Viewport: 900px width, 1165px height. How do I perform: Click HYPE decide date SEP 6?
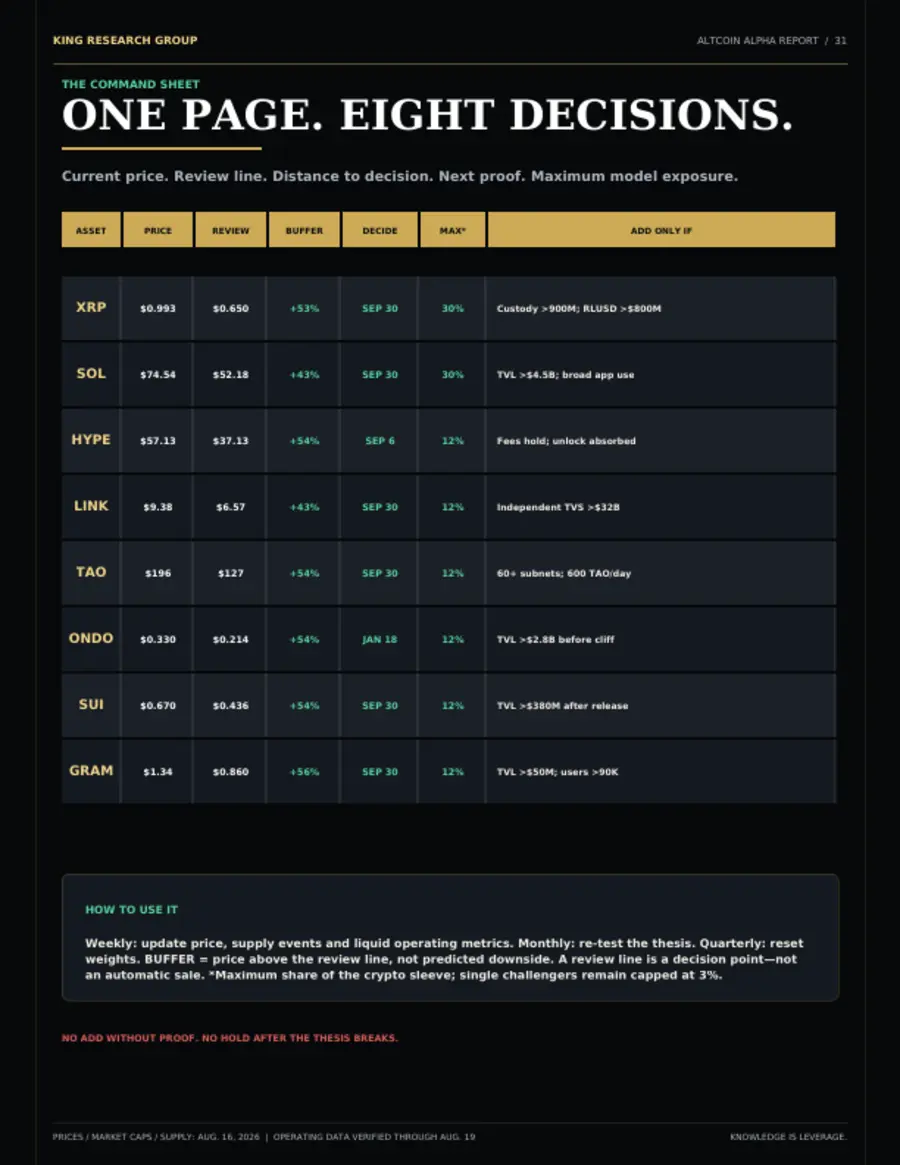coord(380,441)
